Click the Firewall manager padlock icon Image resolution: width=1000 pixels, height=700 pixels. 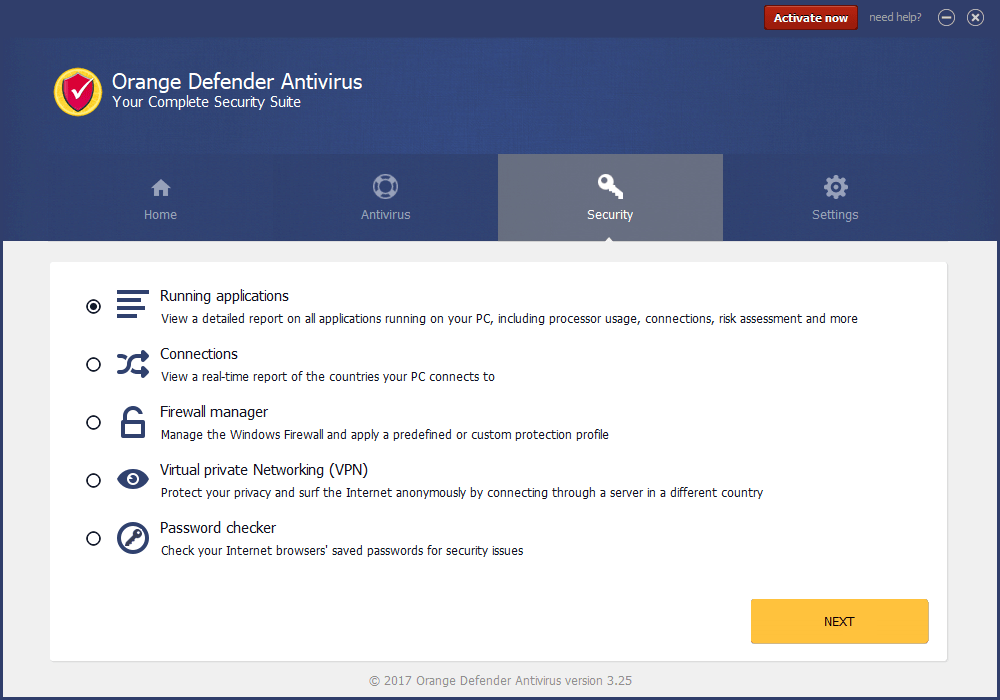click(x=132, y=422)
